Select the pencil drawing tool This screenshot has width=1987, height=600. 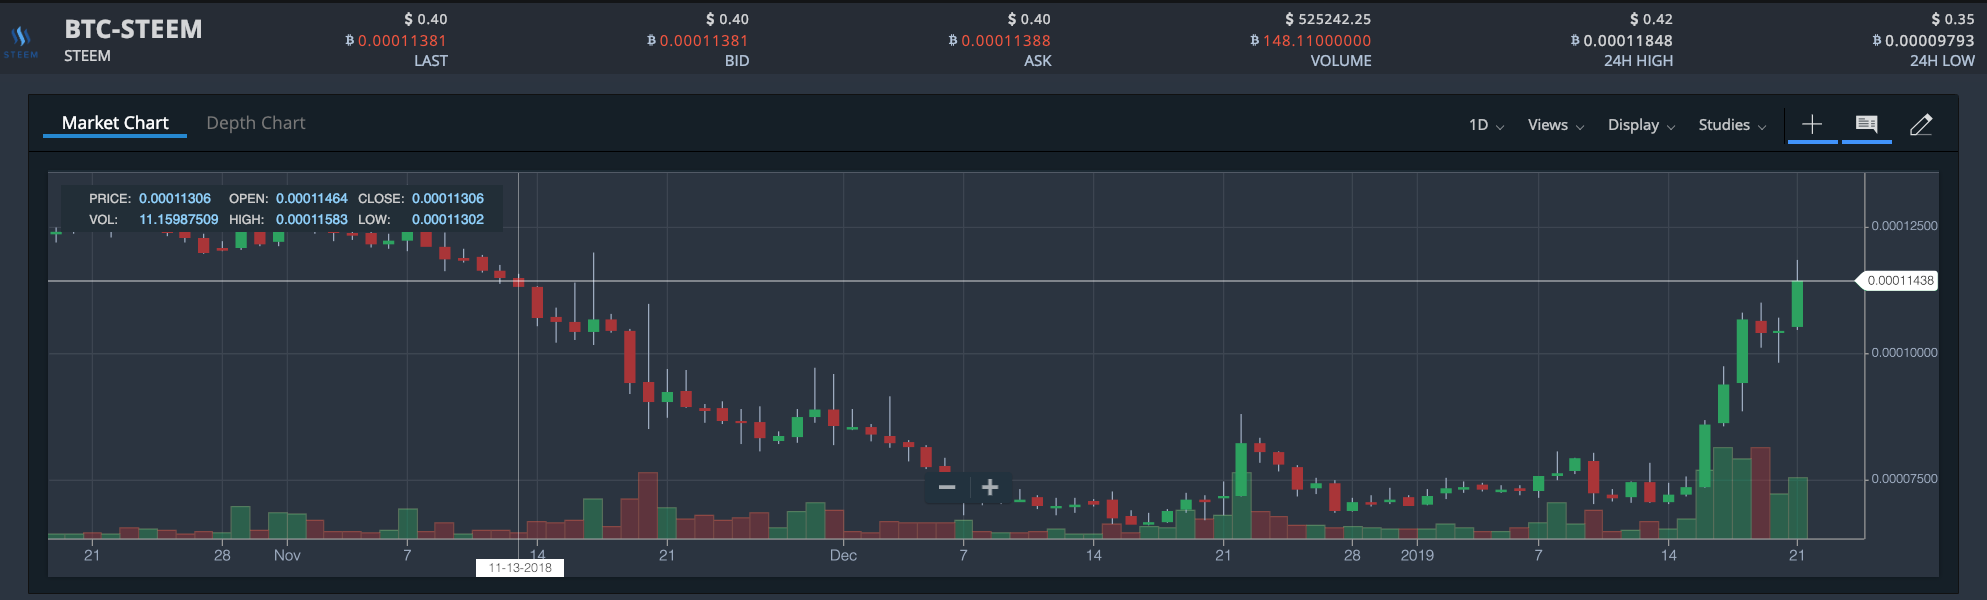[x=1921, y=124]
